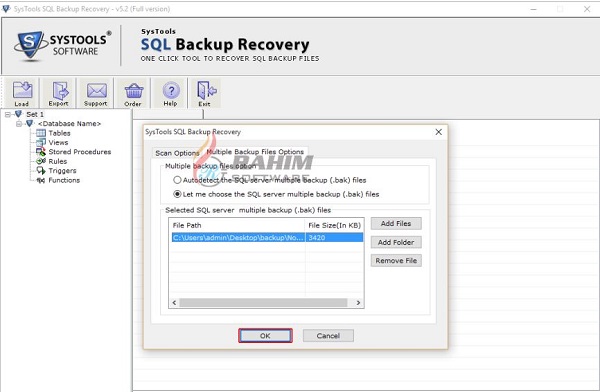Screen dimensions: 600x392
Task: Click the Load toolbar icon
Action: [22, 93]
